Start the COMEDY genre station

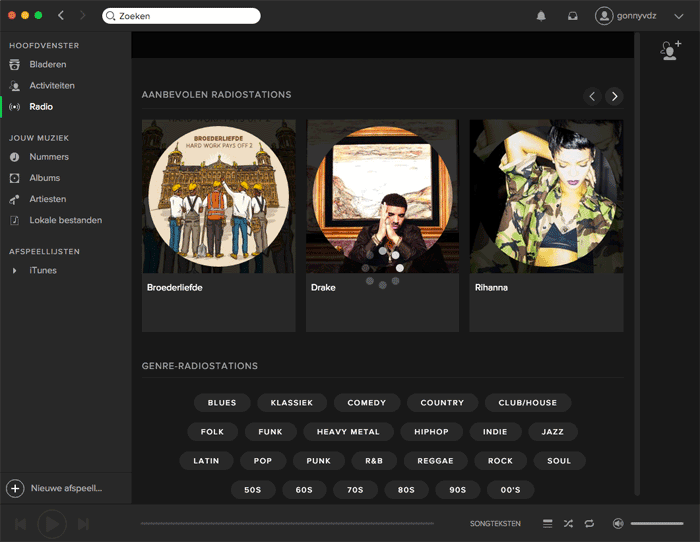click(367, 403)
